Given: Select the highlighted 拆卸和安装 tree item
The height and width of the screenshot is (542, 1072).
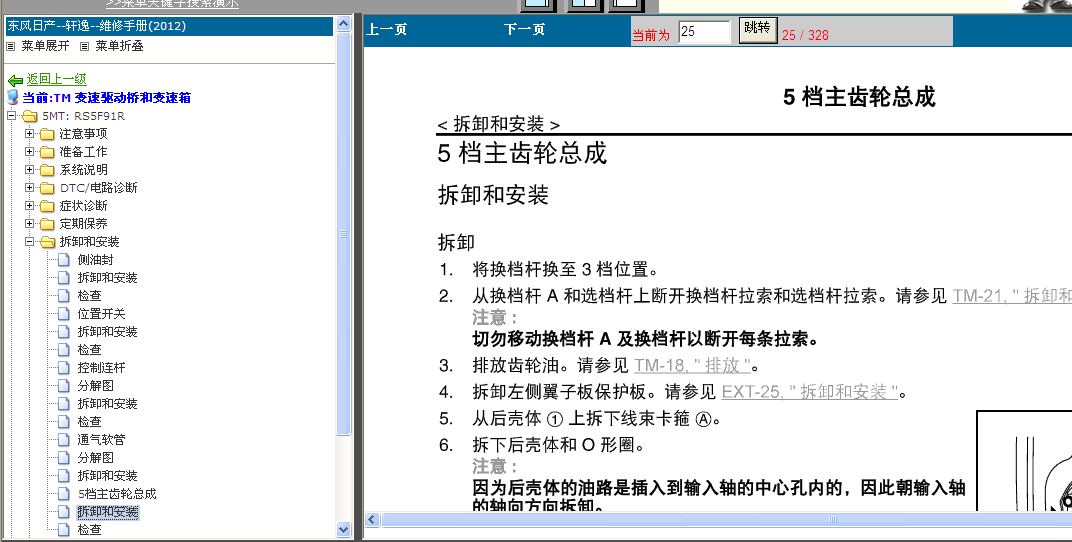Looking at the screenshot, I should pyautogui.click(x=107, y=512).
